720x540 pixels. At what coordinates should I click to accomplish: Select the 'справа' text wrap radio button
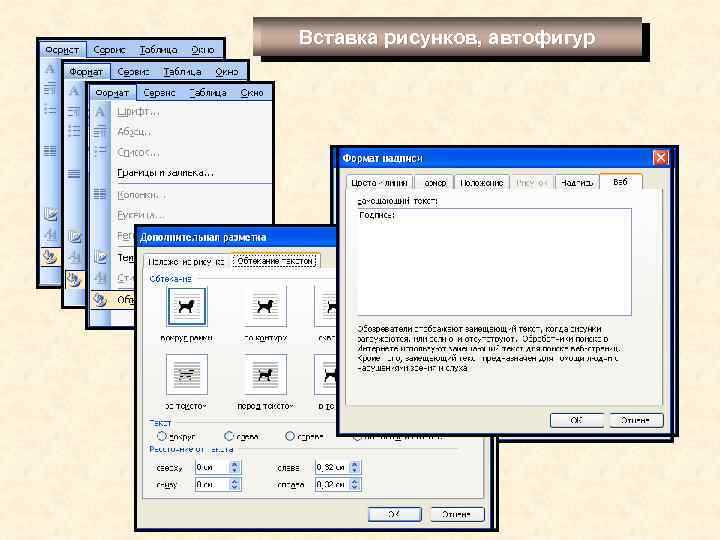coord(290,436)
